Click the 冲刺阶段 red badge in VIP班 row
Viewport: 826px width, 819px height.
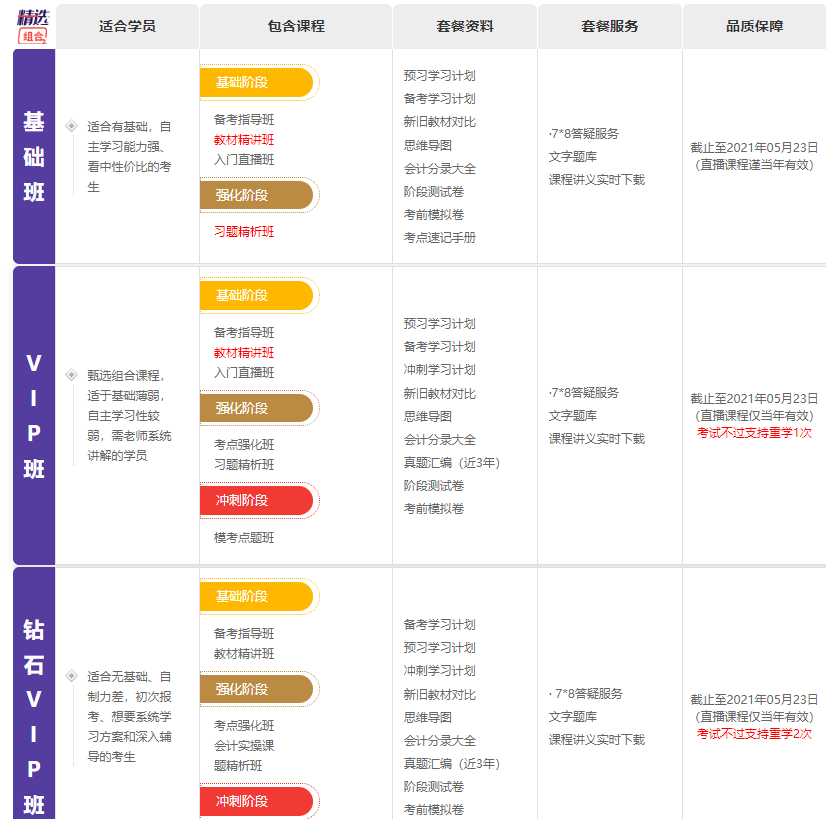coord(257,500)
